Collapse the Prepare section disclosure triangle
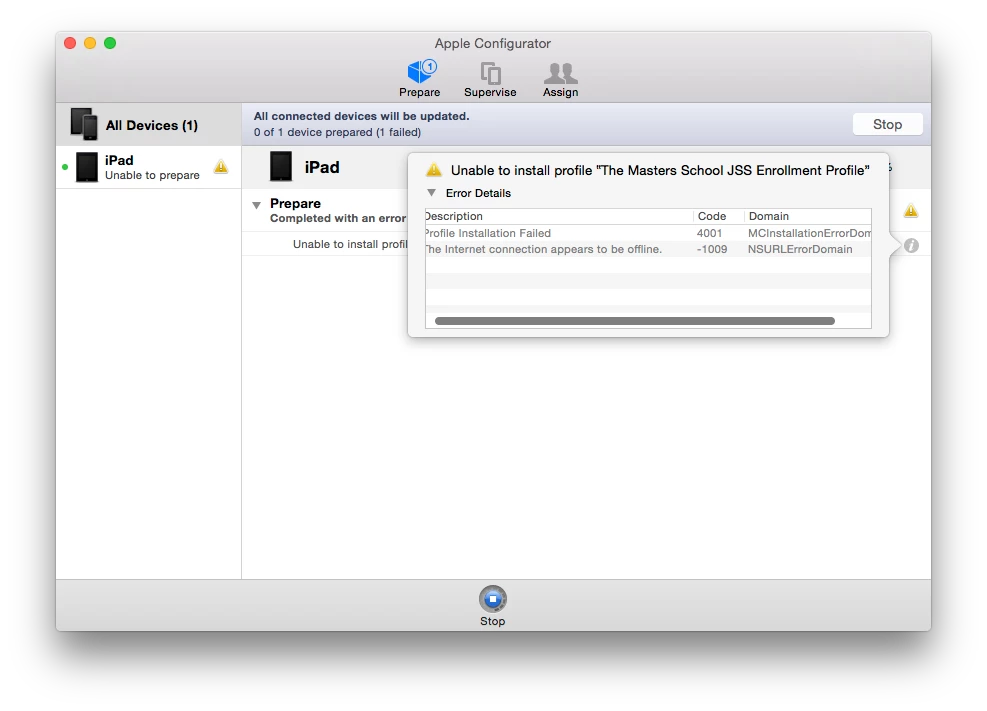The height and width of the screenshot is (711, 987). point(256,204)
